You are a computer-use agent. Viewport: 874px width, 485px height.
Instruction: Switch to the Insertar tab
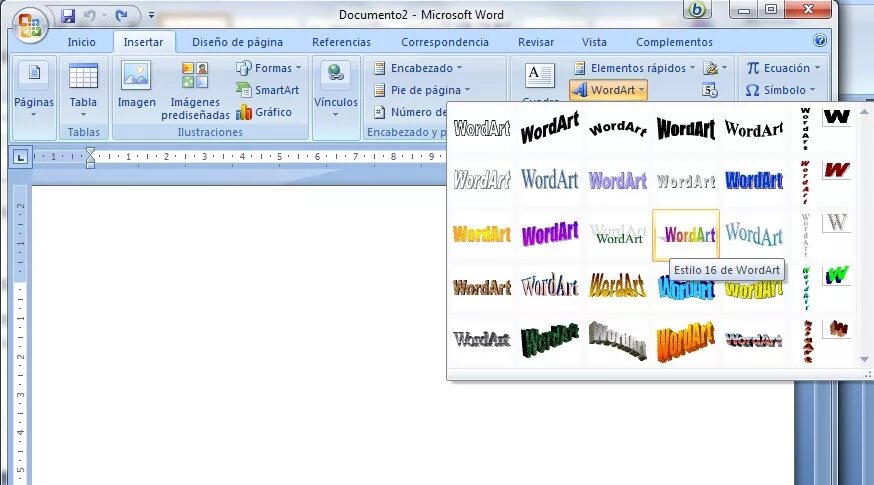[x=143, y=42]
